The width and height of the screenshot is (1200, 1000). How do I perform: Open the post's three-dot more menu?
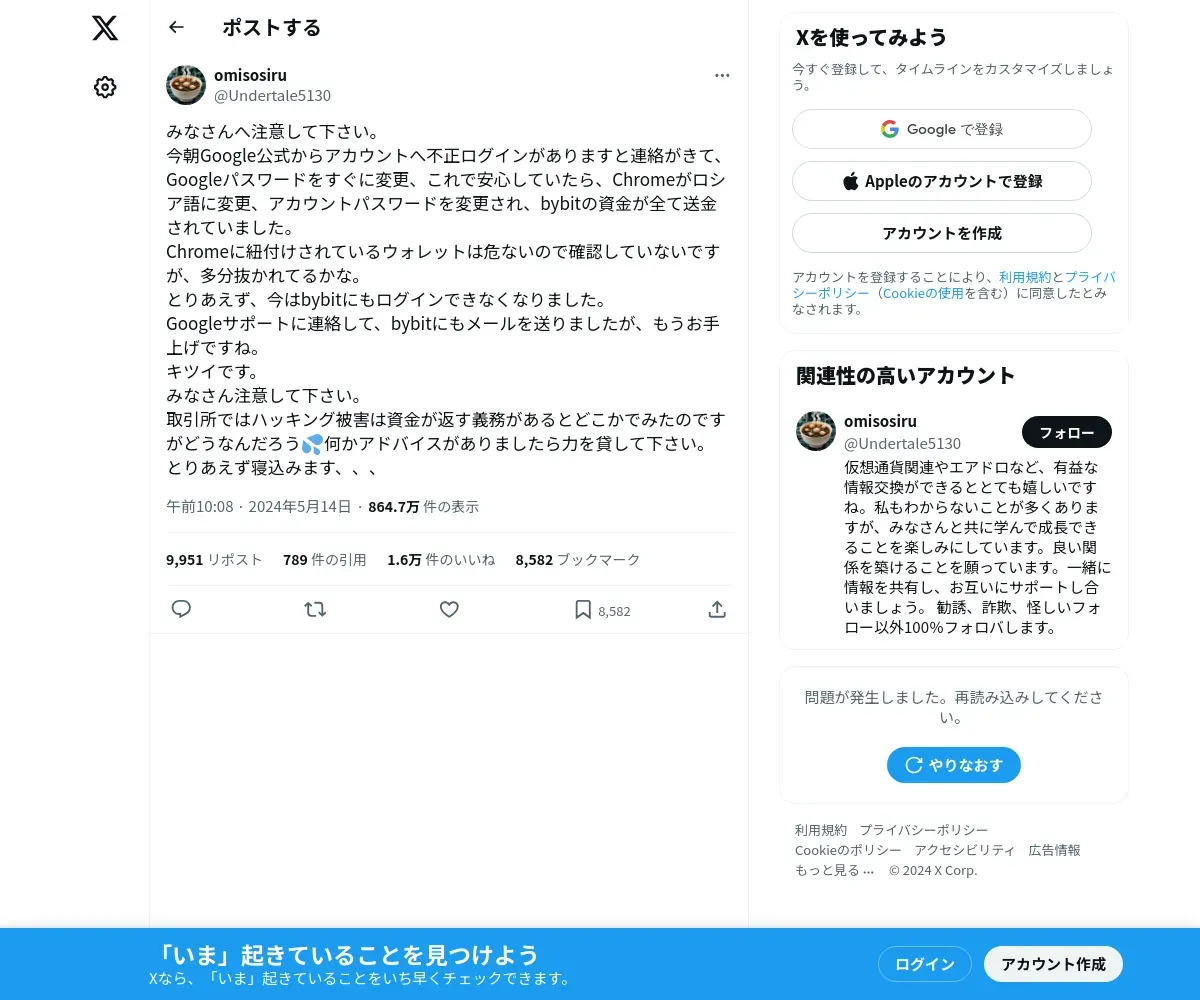point(722,75)
